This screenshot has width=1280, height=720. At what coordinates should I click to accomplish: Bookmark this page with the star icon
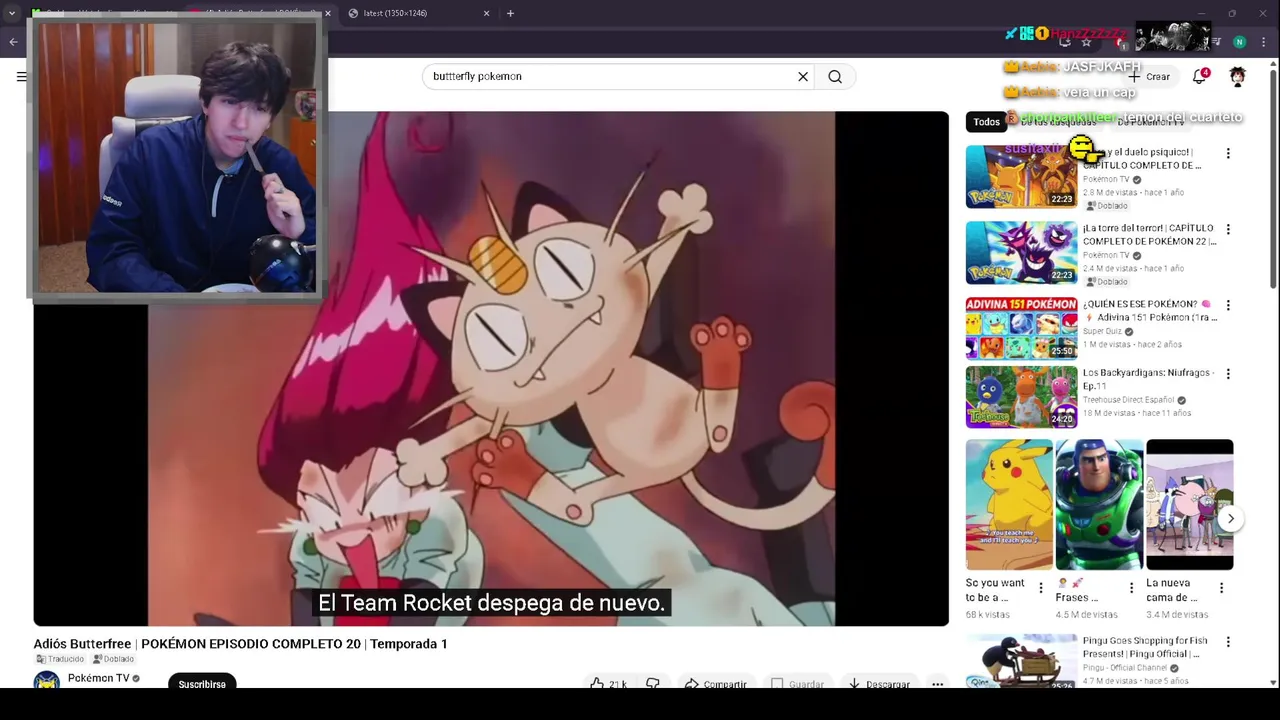pos(1087,42)
